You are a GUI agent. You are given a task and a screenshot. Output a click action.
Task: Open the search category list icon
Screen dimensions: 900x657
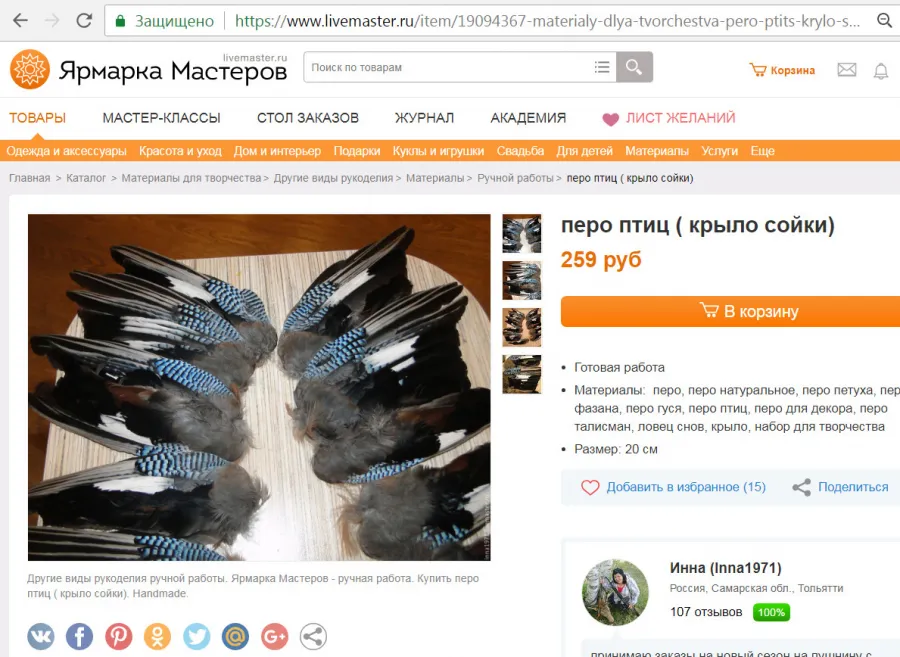[x=602, y=67]
